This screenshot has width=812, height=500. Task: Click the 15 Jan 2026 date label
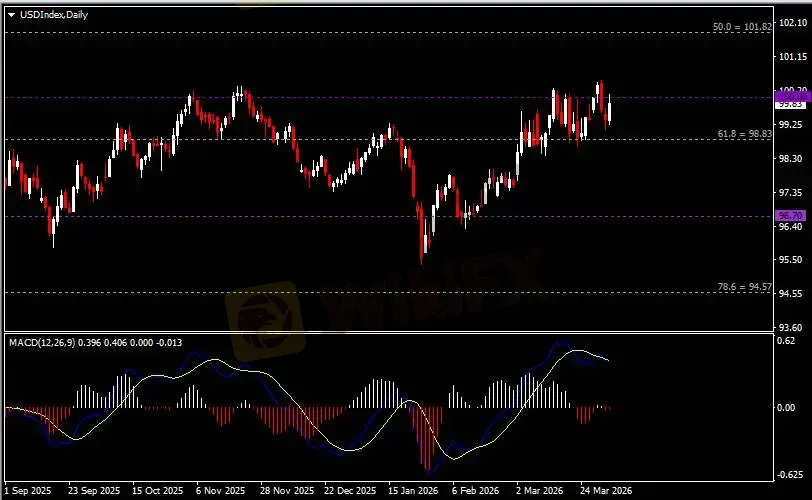(x=413, y=490)
